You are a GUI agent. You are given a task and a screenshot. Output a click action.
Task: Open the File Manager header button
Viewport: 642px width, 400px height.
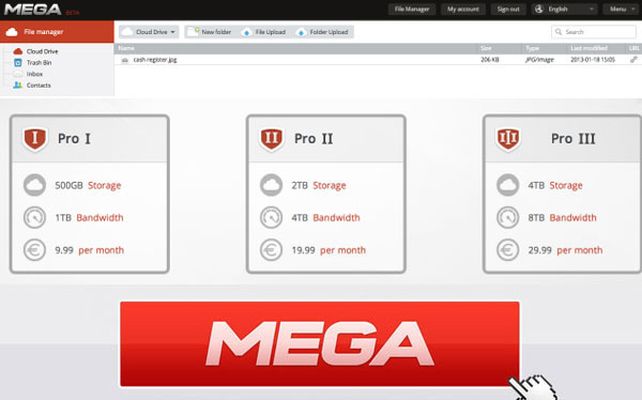click(411, 9)
